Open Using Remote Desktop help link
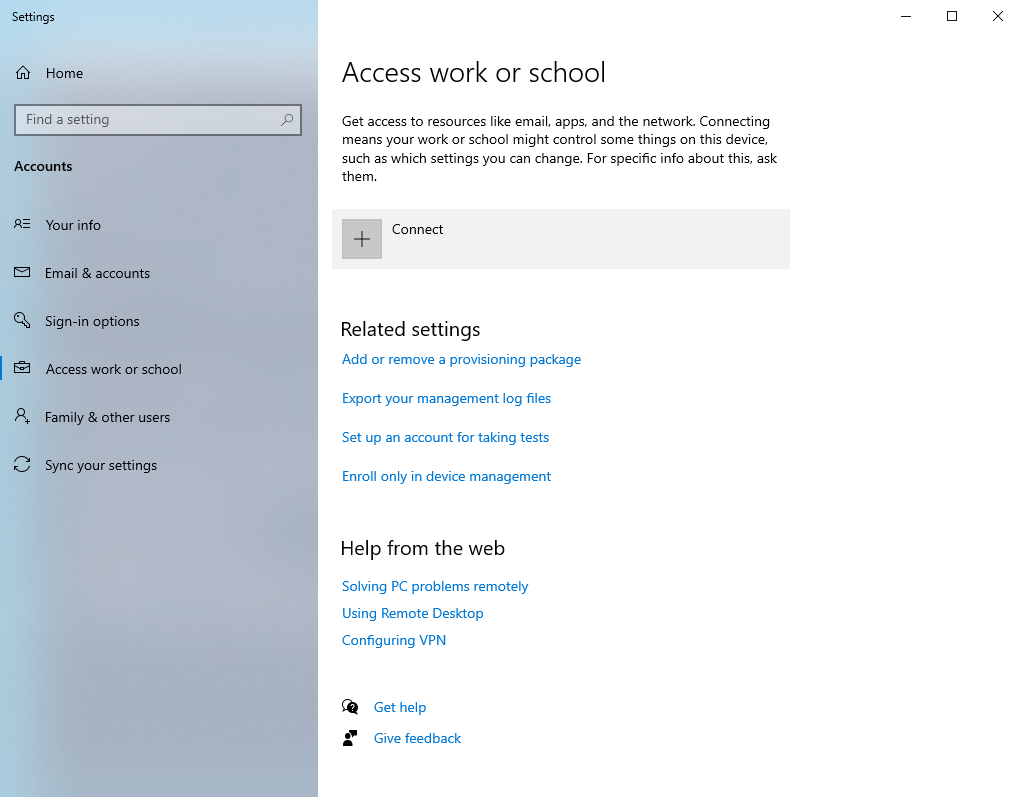This screenshot has height=797, width=1021. [x=412, y=613]
